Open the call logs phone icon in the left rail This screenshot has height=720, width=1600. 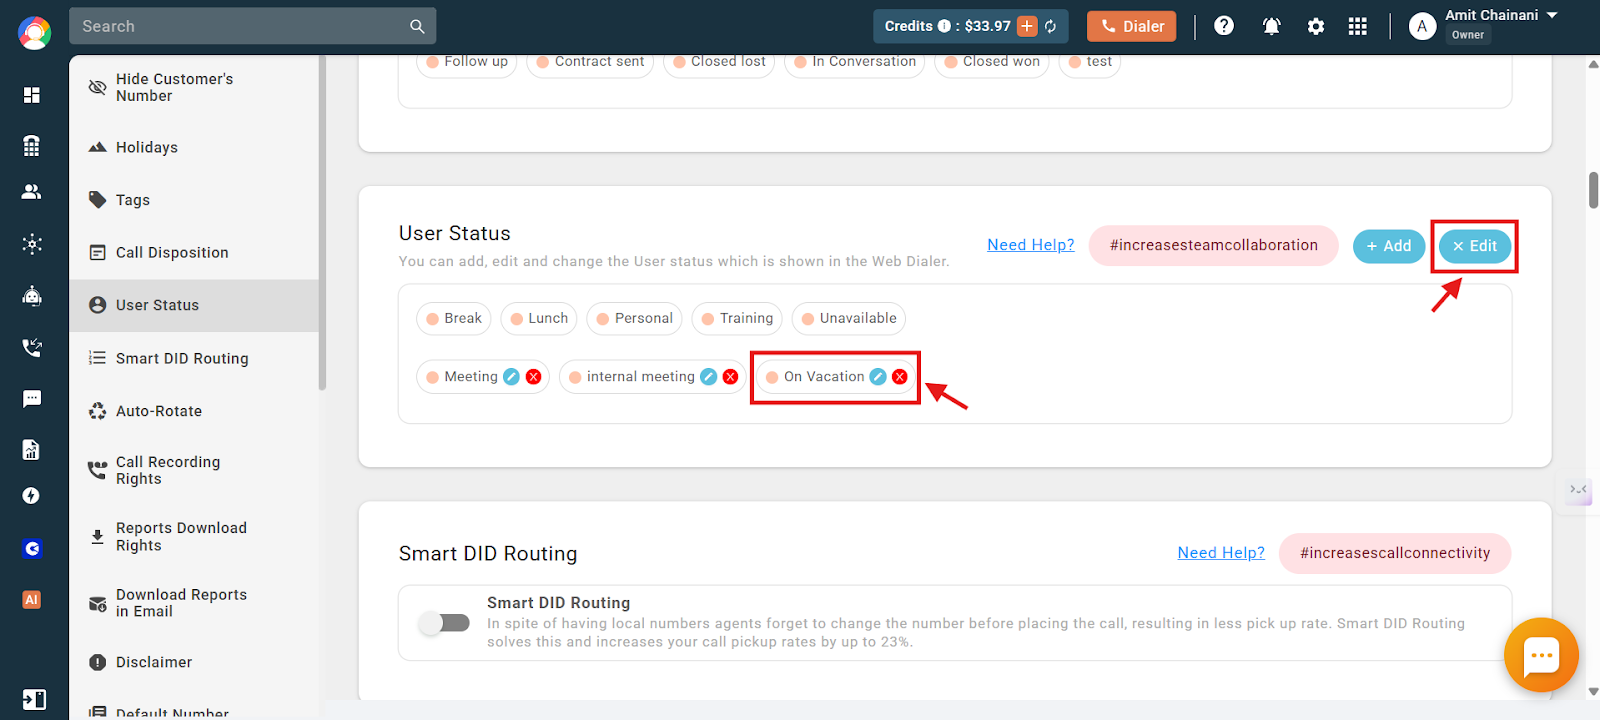point(32,347)
